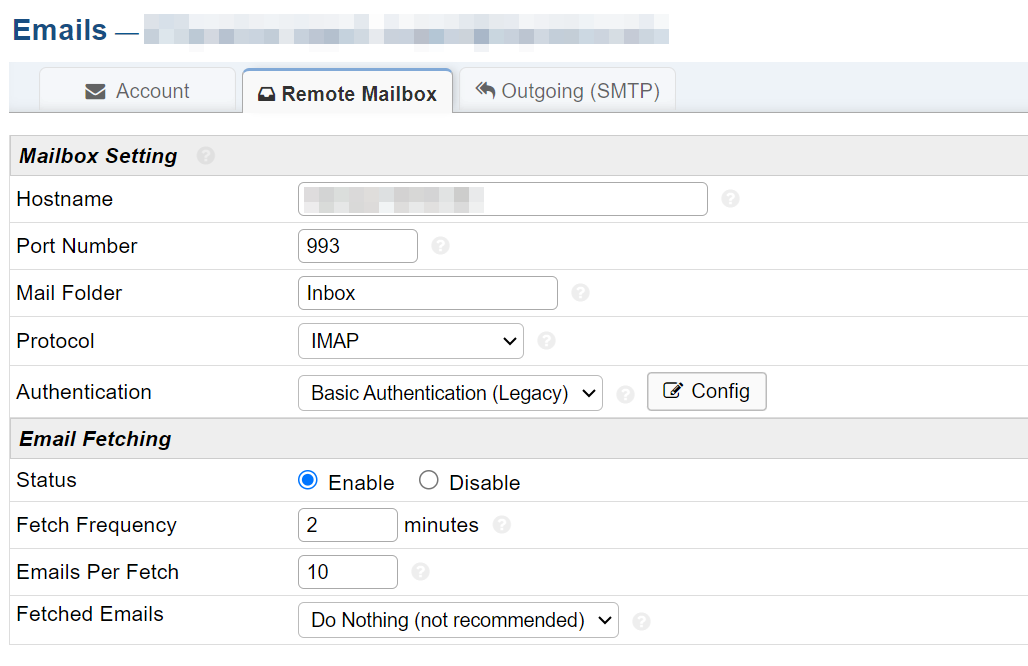
Task: Open the Basic Authentication (Legacy) dropdown
Action: click(450, 393)
